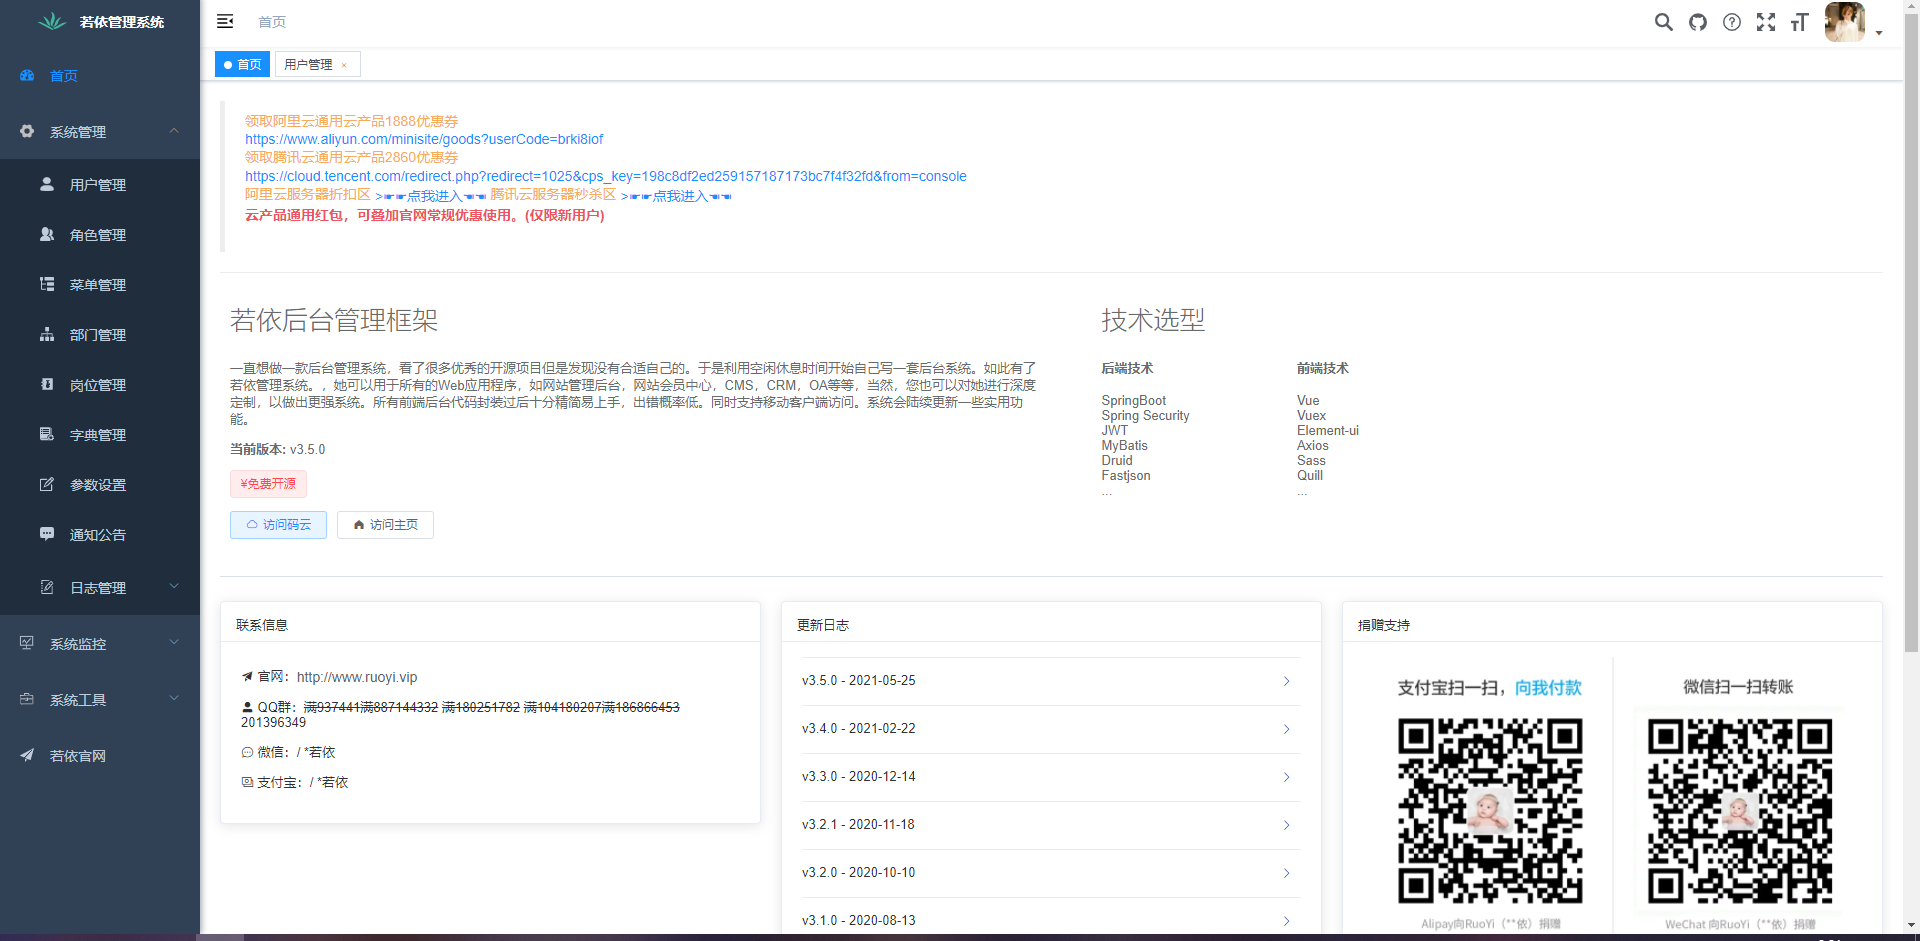This screenshot has width=1920, height=941.
Task: Switch to the 首页 tab
Action: click(242, 64)
